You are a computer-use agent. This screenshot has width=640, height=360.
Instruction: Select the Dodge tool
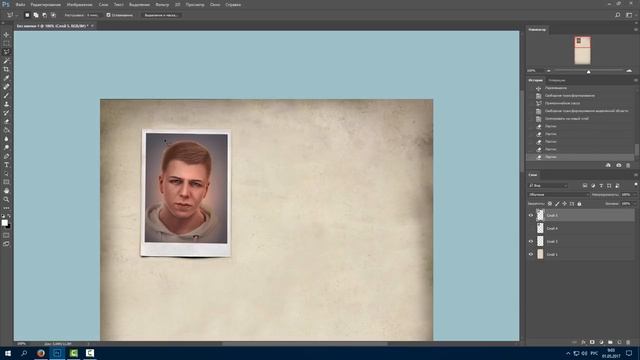tap(6, 147)
